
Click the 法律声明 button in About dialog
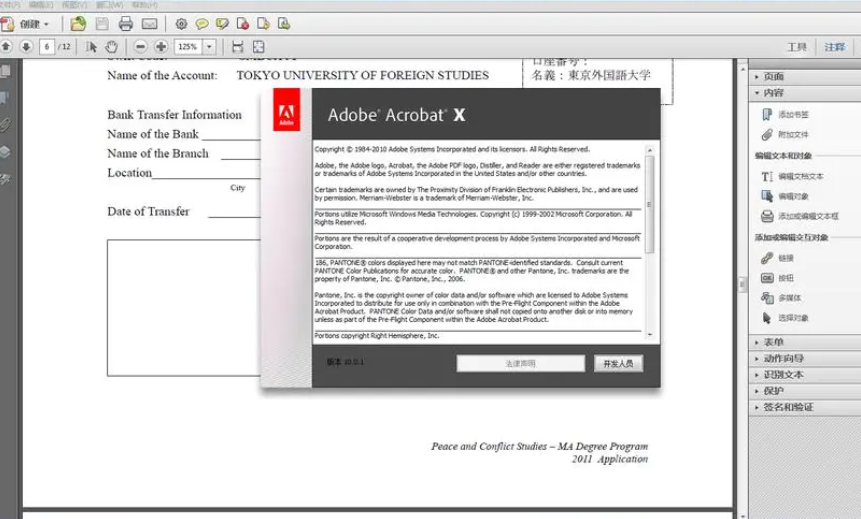pyautogui.click(x=521, y=364)
